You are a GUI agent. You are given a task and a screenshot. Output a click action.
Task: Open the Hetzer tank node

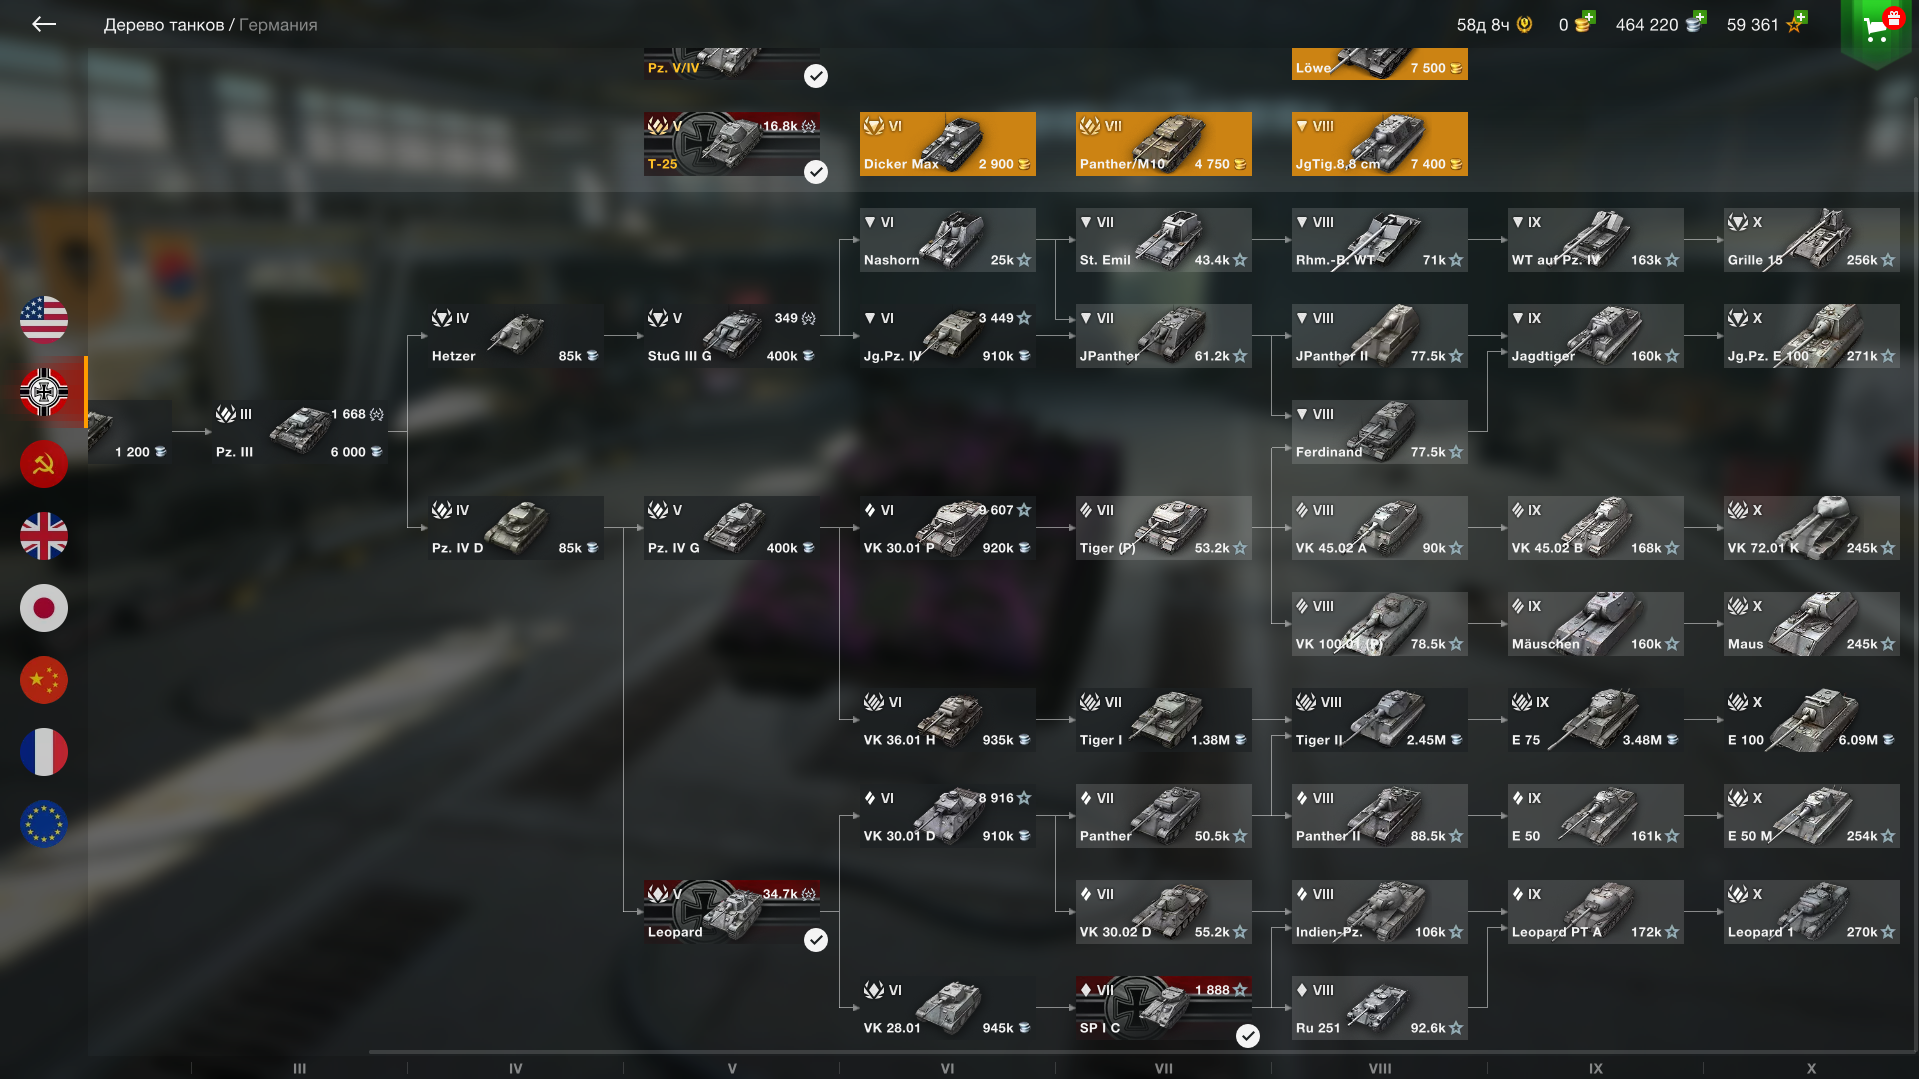pos(516,336)
